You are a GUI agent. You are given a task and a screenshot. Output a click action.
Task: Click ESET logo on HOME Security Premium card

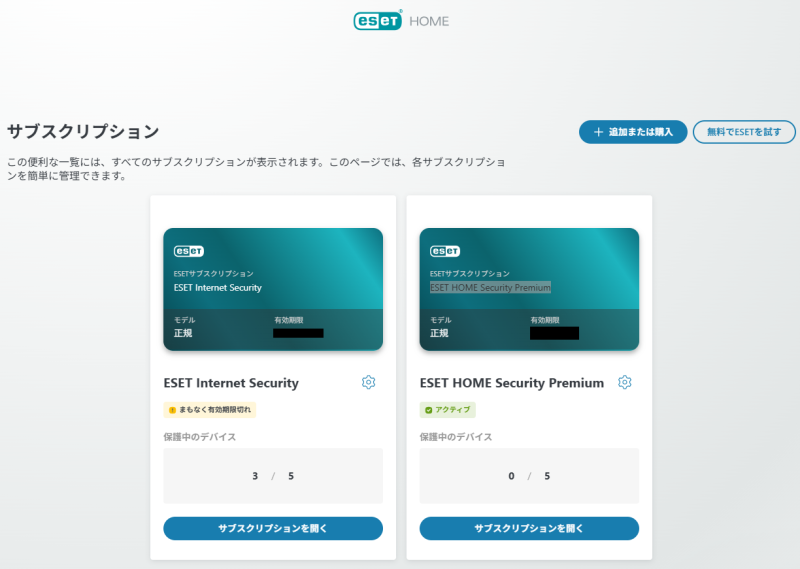(445, 251)
